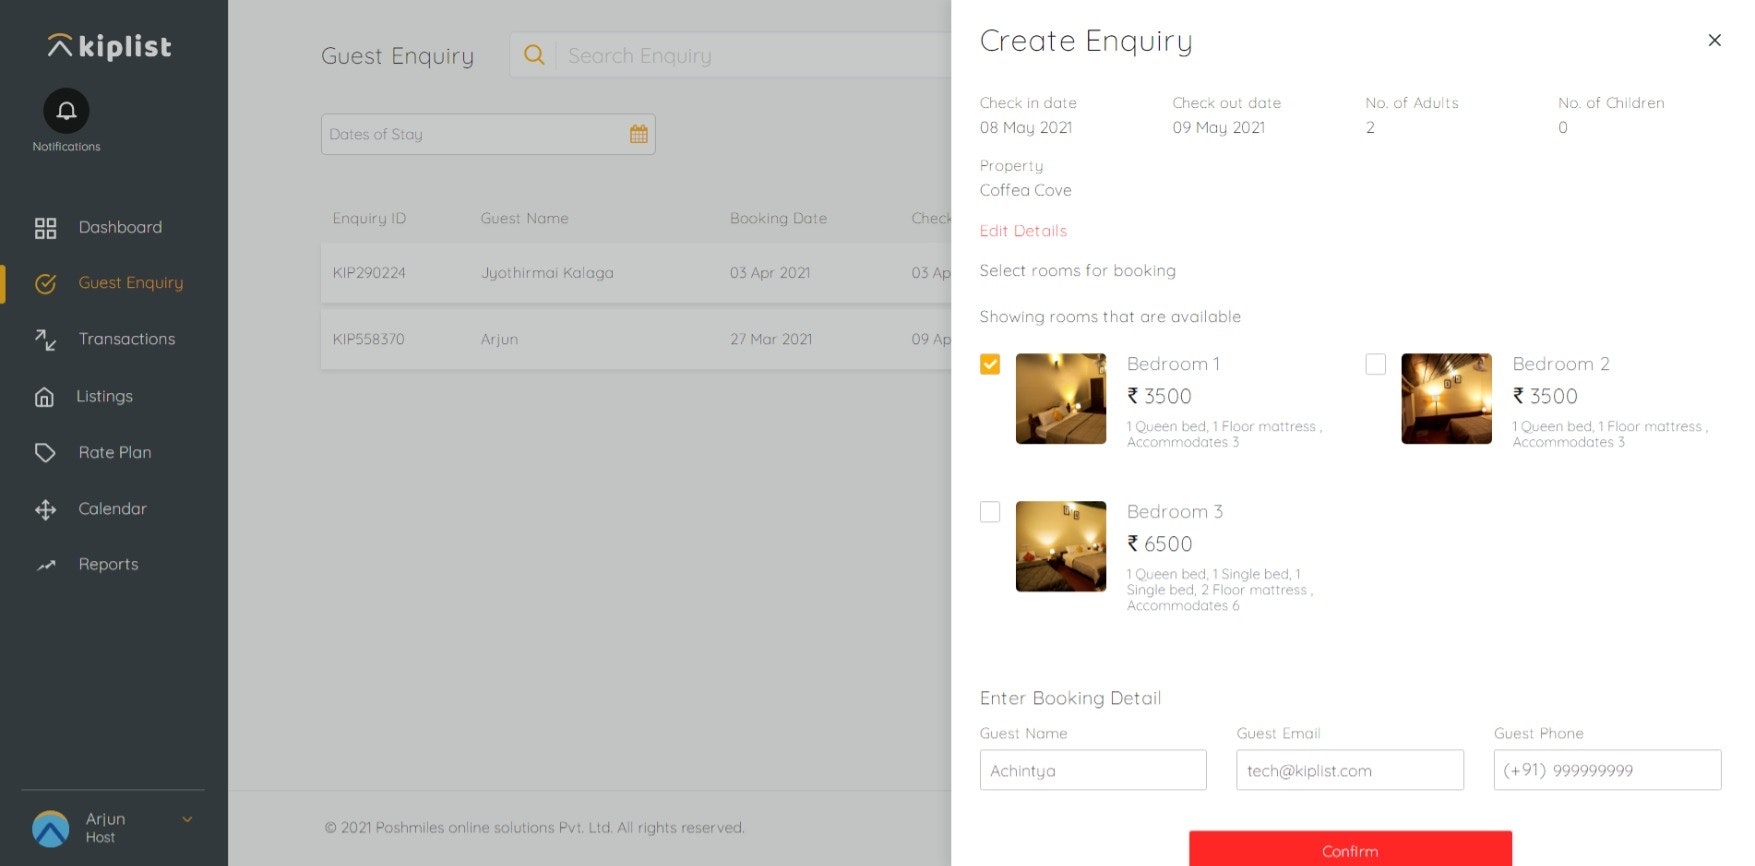Click the Check out date value 09 May 2021

point(1219,128)
